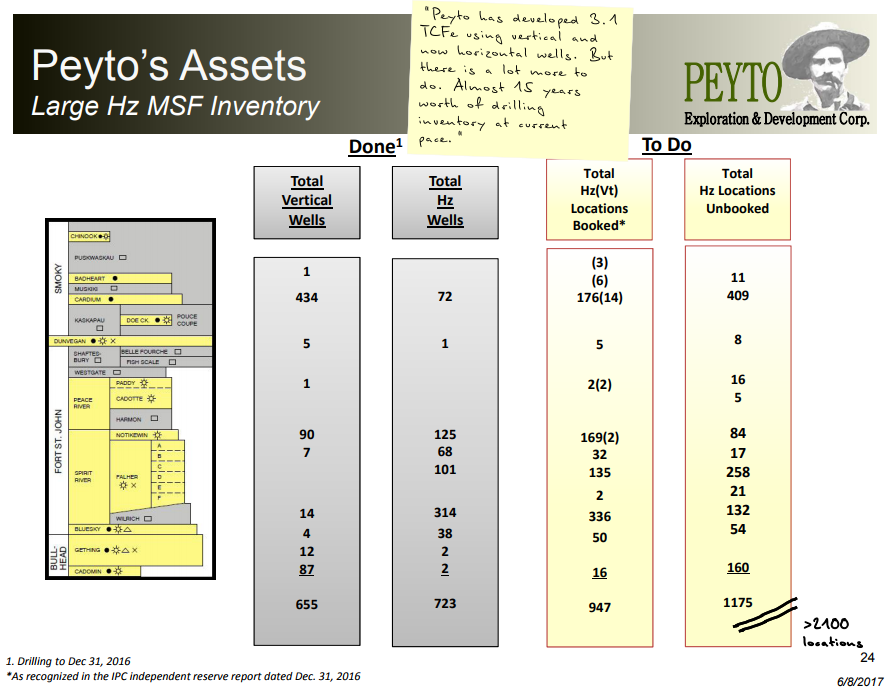Viewport: 889px width, 691px height.
Task: Select the Vertical Wells total 655
Action: point(307,605)
